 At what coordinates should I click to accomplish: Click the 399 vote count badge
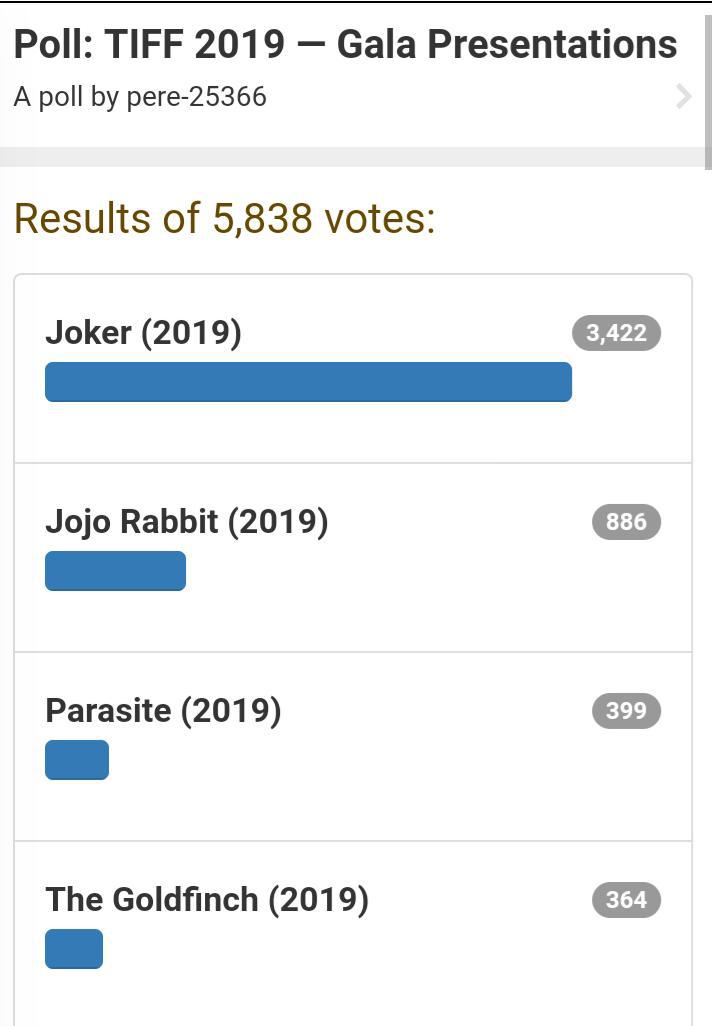tap(626, 711)
